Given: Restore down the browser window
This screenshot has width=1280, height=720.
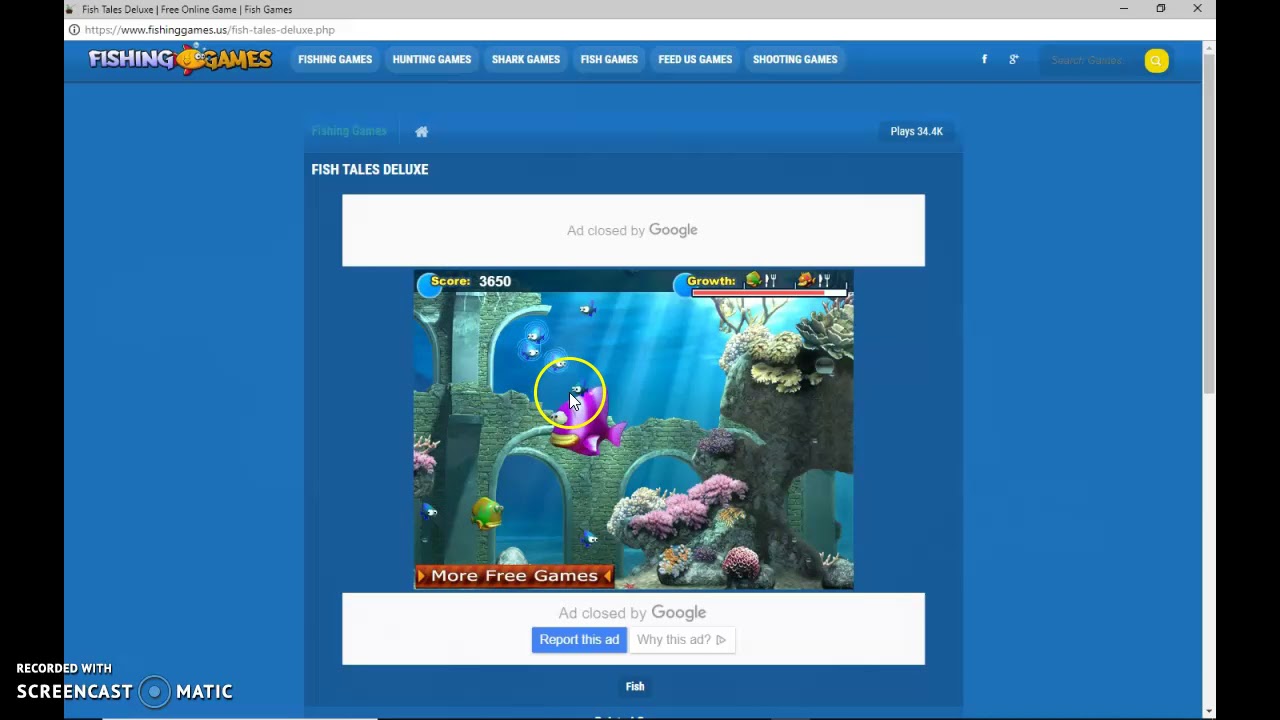Looking at the screenshot, I should 1161,9.
